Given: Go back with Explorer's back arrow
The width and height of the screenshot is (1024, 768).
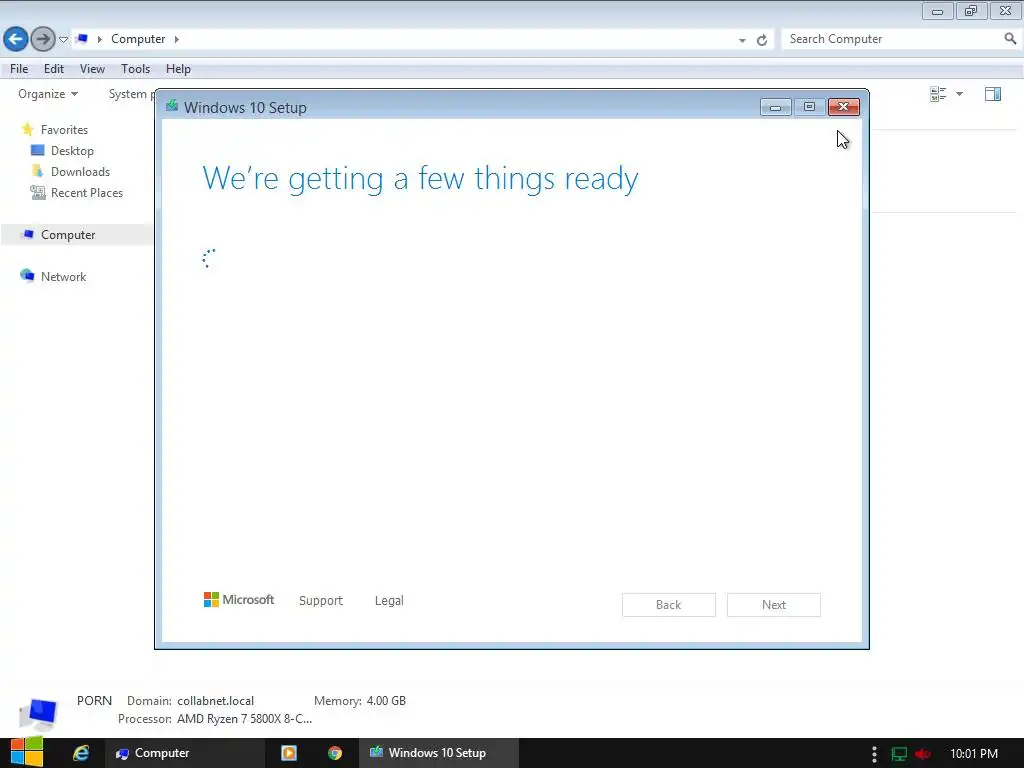Looking at the screenshot, I should (x=16, y=39).
